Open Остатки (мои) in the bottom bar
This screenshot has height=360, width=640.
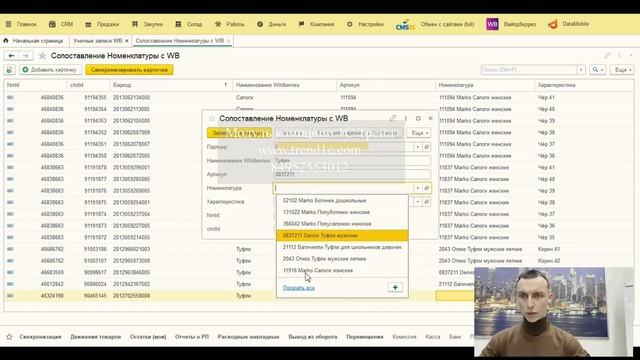(148, 337)
